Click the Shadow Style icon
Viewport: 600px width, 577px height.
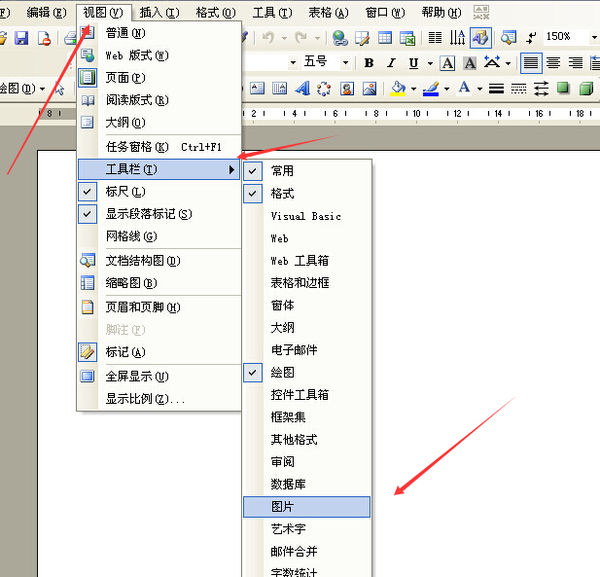[x=563, y=88]
